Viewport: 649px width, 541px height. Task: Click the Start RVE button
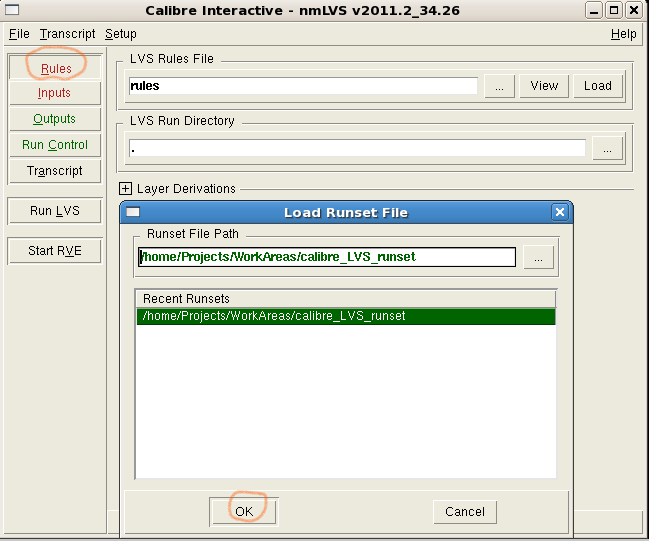tap(55, 251)
